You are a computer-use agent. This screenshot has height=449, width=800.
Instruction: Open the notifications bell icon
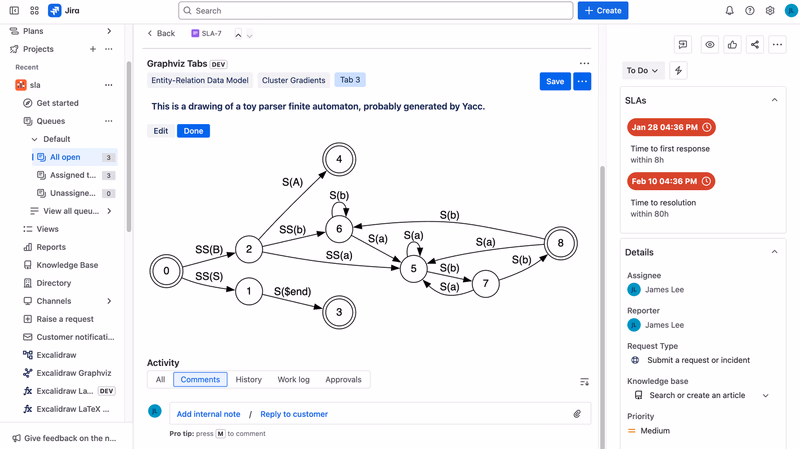(730, 10)
